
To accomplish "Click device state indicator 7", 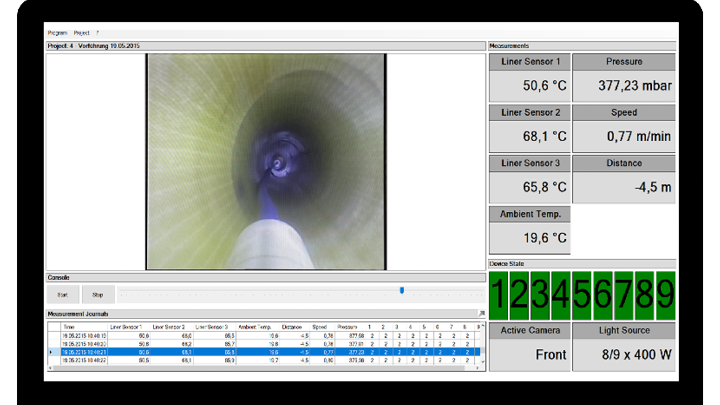I will (x=623, y=294).
